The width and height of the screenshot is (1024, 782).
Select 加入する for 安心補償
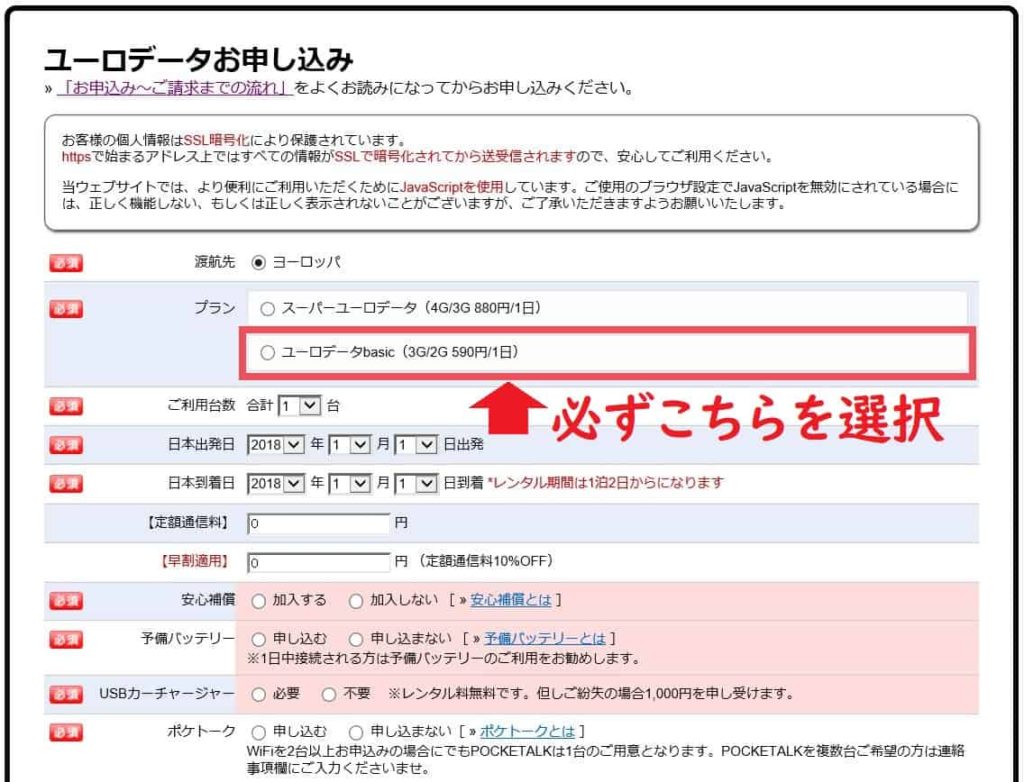pos(259,601)
